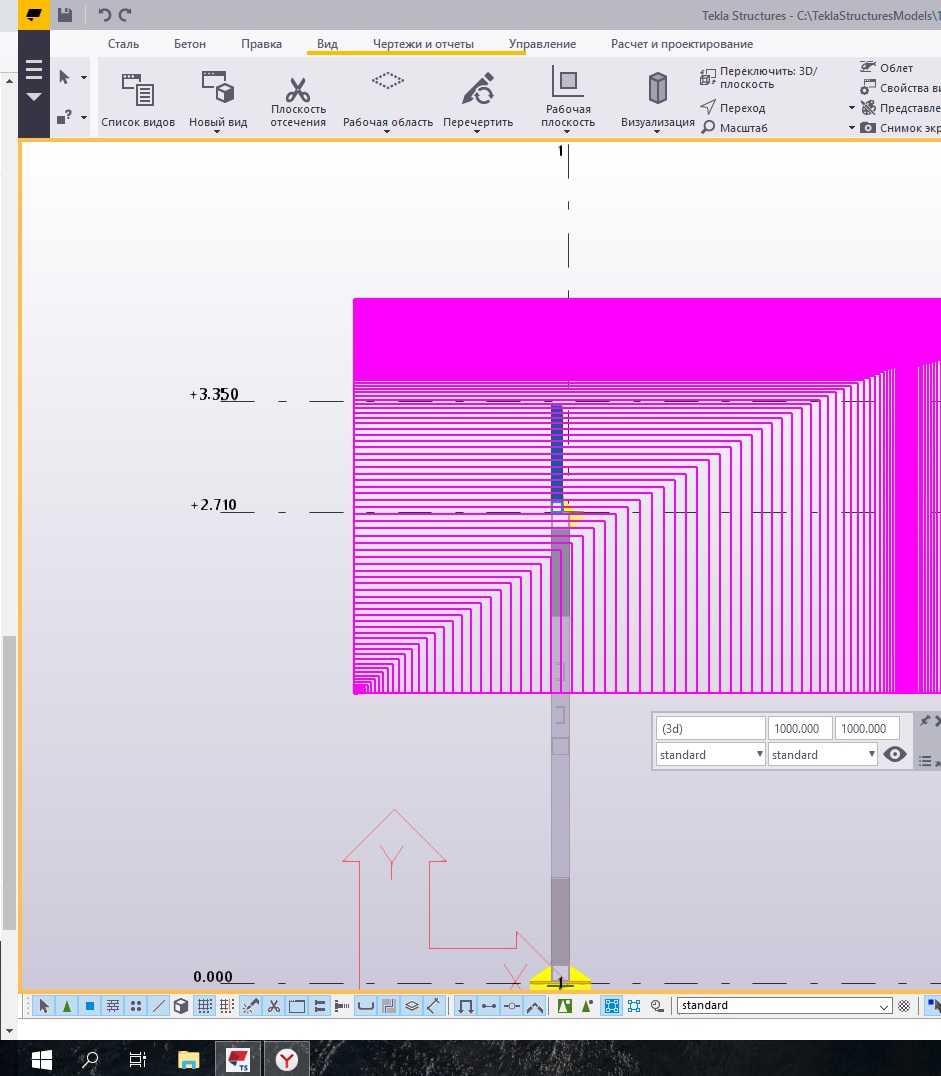Toggle the eye visibility button

pos(895,755)
